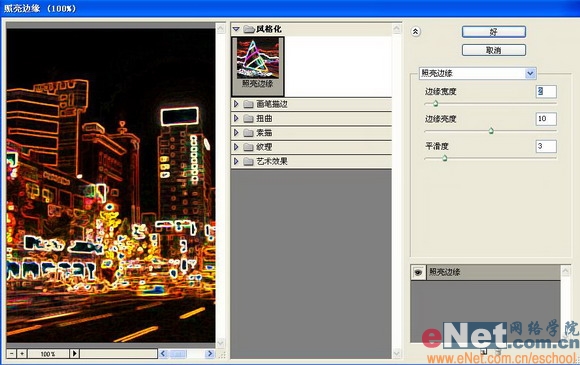The height and width of the screenshot is (365, 580).
Task: Expand the 纹理 filter folder
Action: pos(236,147)
